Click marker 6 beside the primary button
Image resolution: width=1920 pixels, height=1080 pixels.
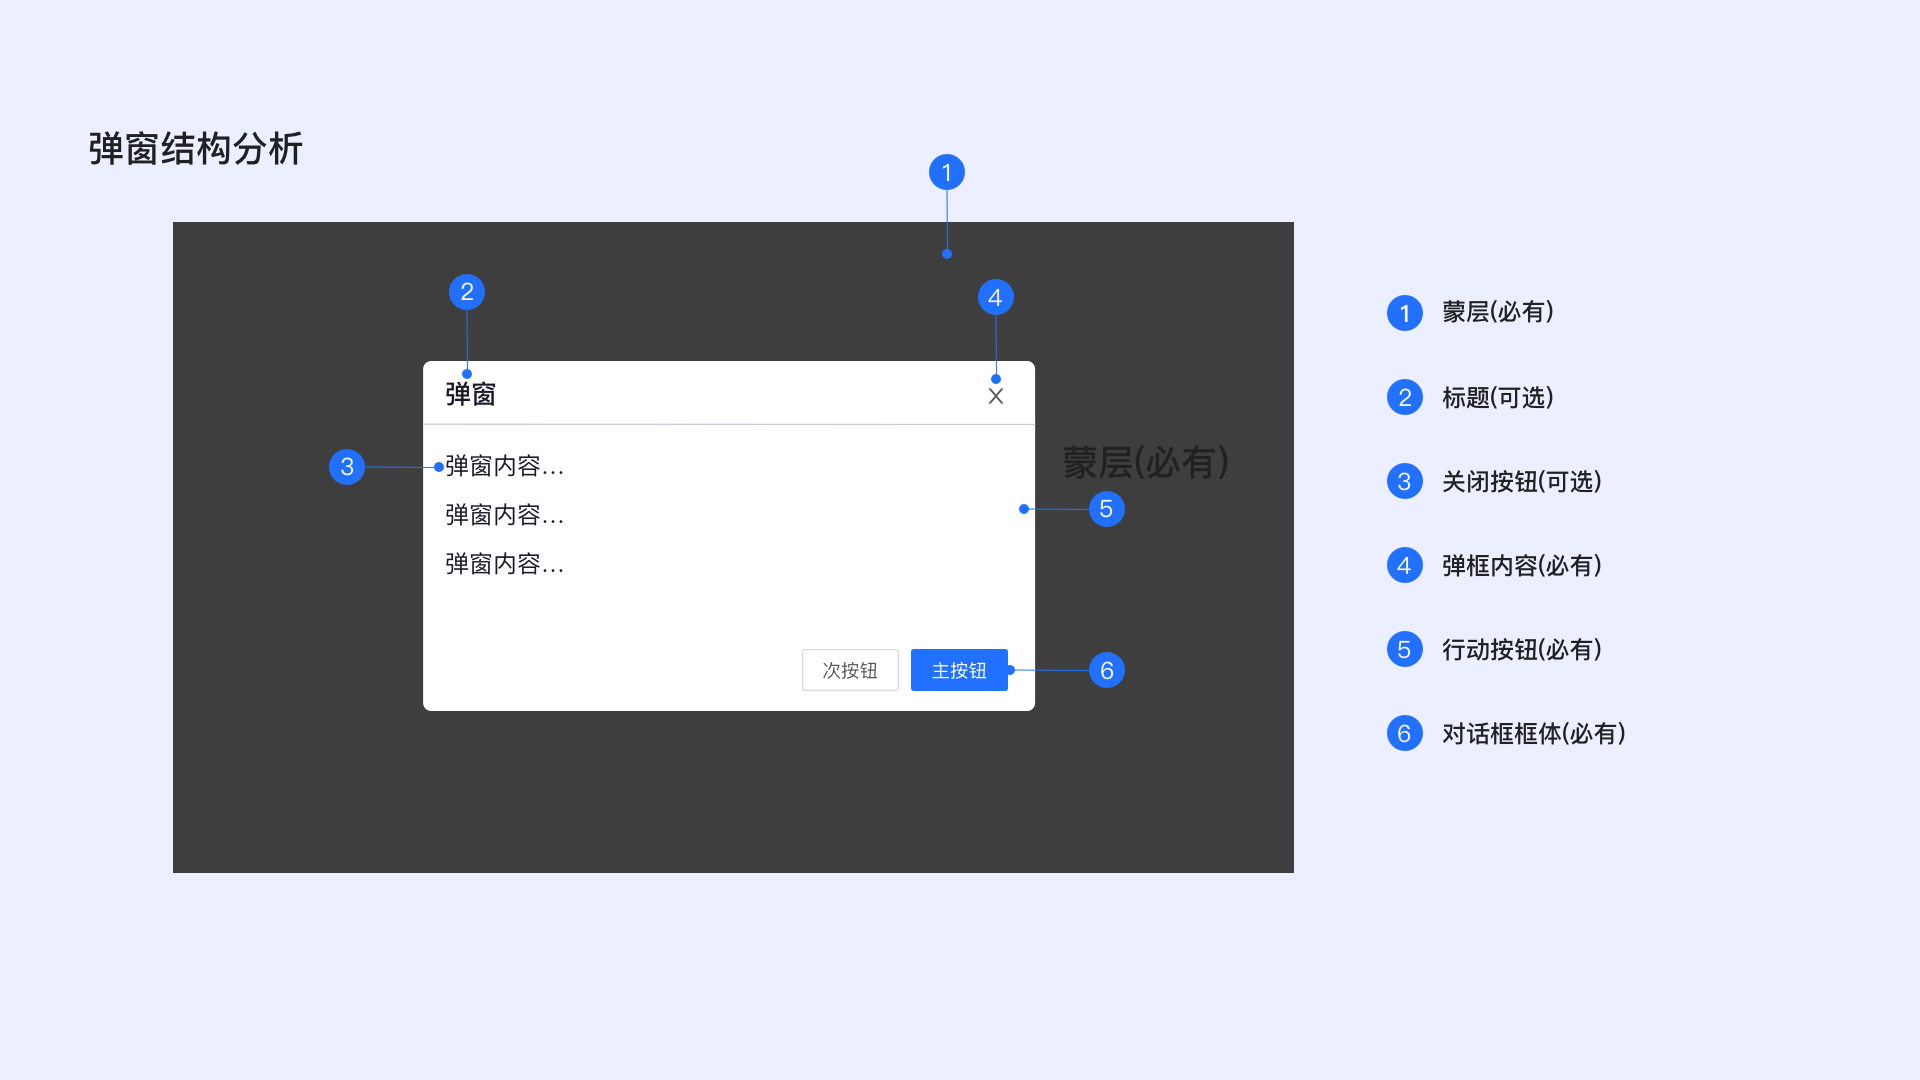tap(1106, 670)
